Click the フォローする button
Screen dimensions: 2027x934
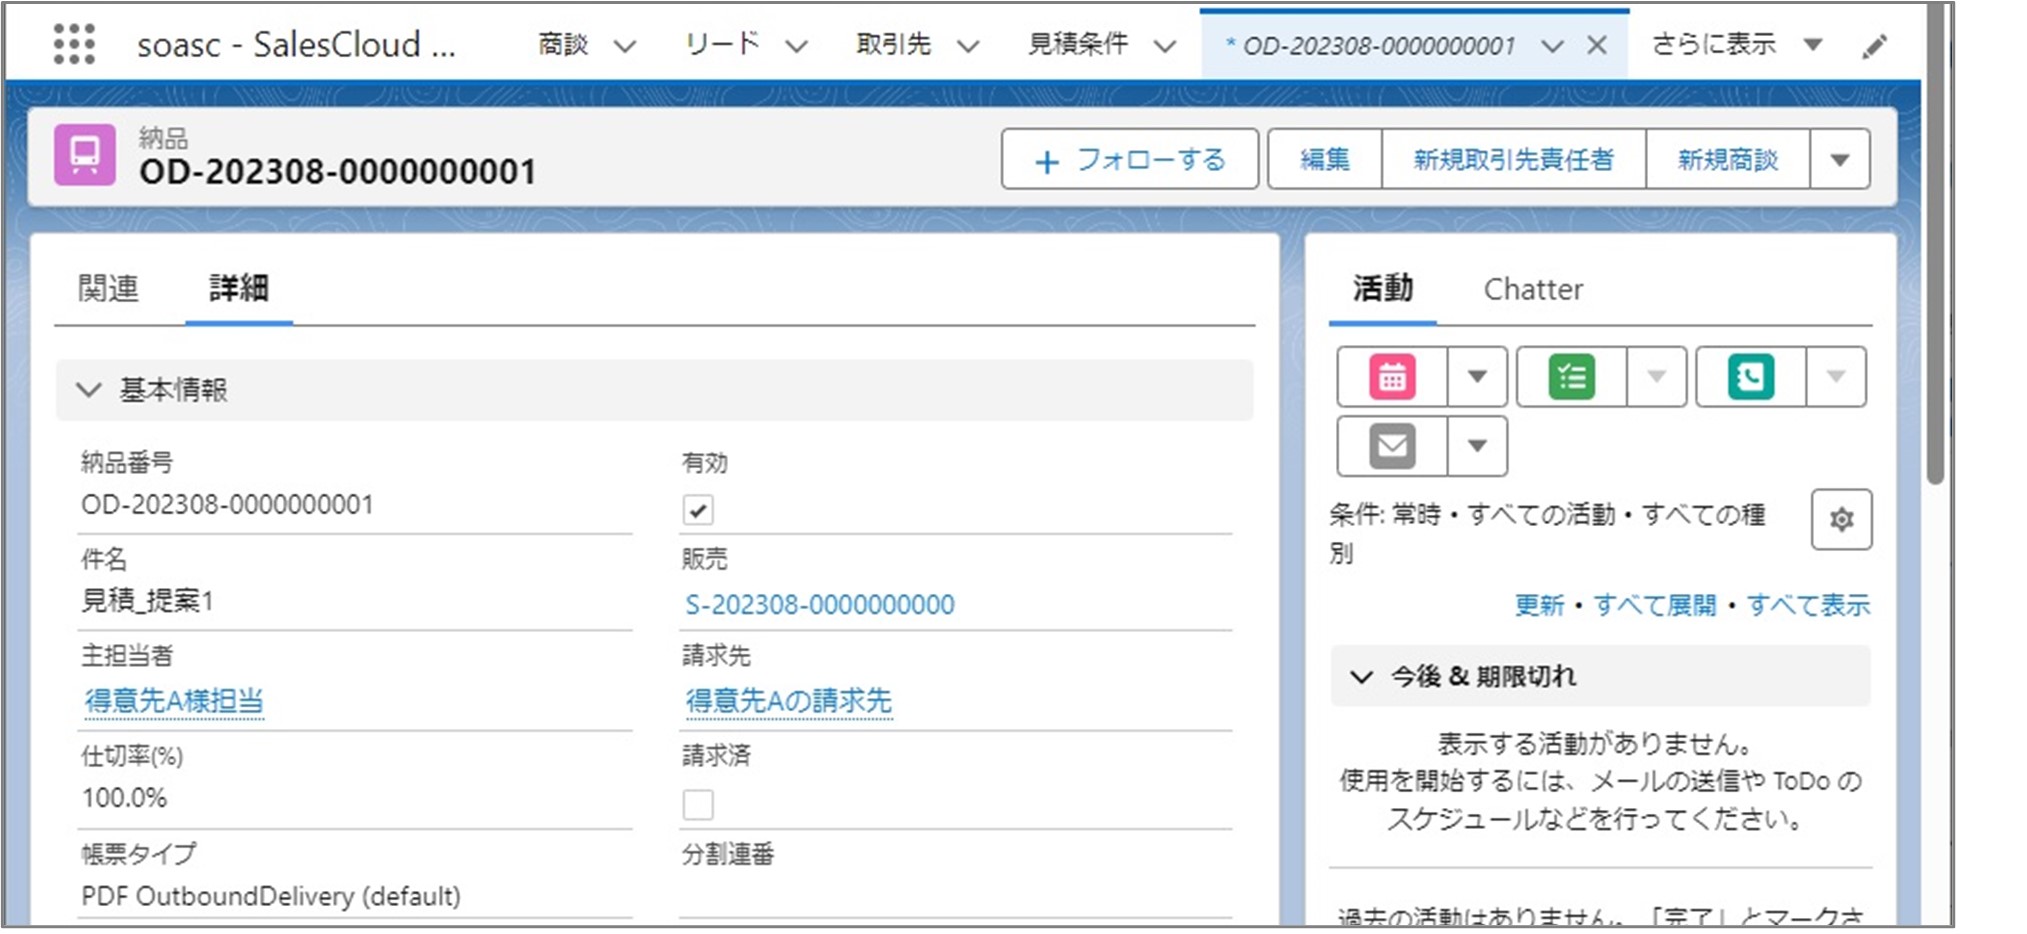click(x=1130, y=159)
